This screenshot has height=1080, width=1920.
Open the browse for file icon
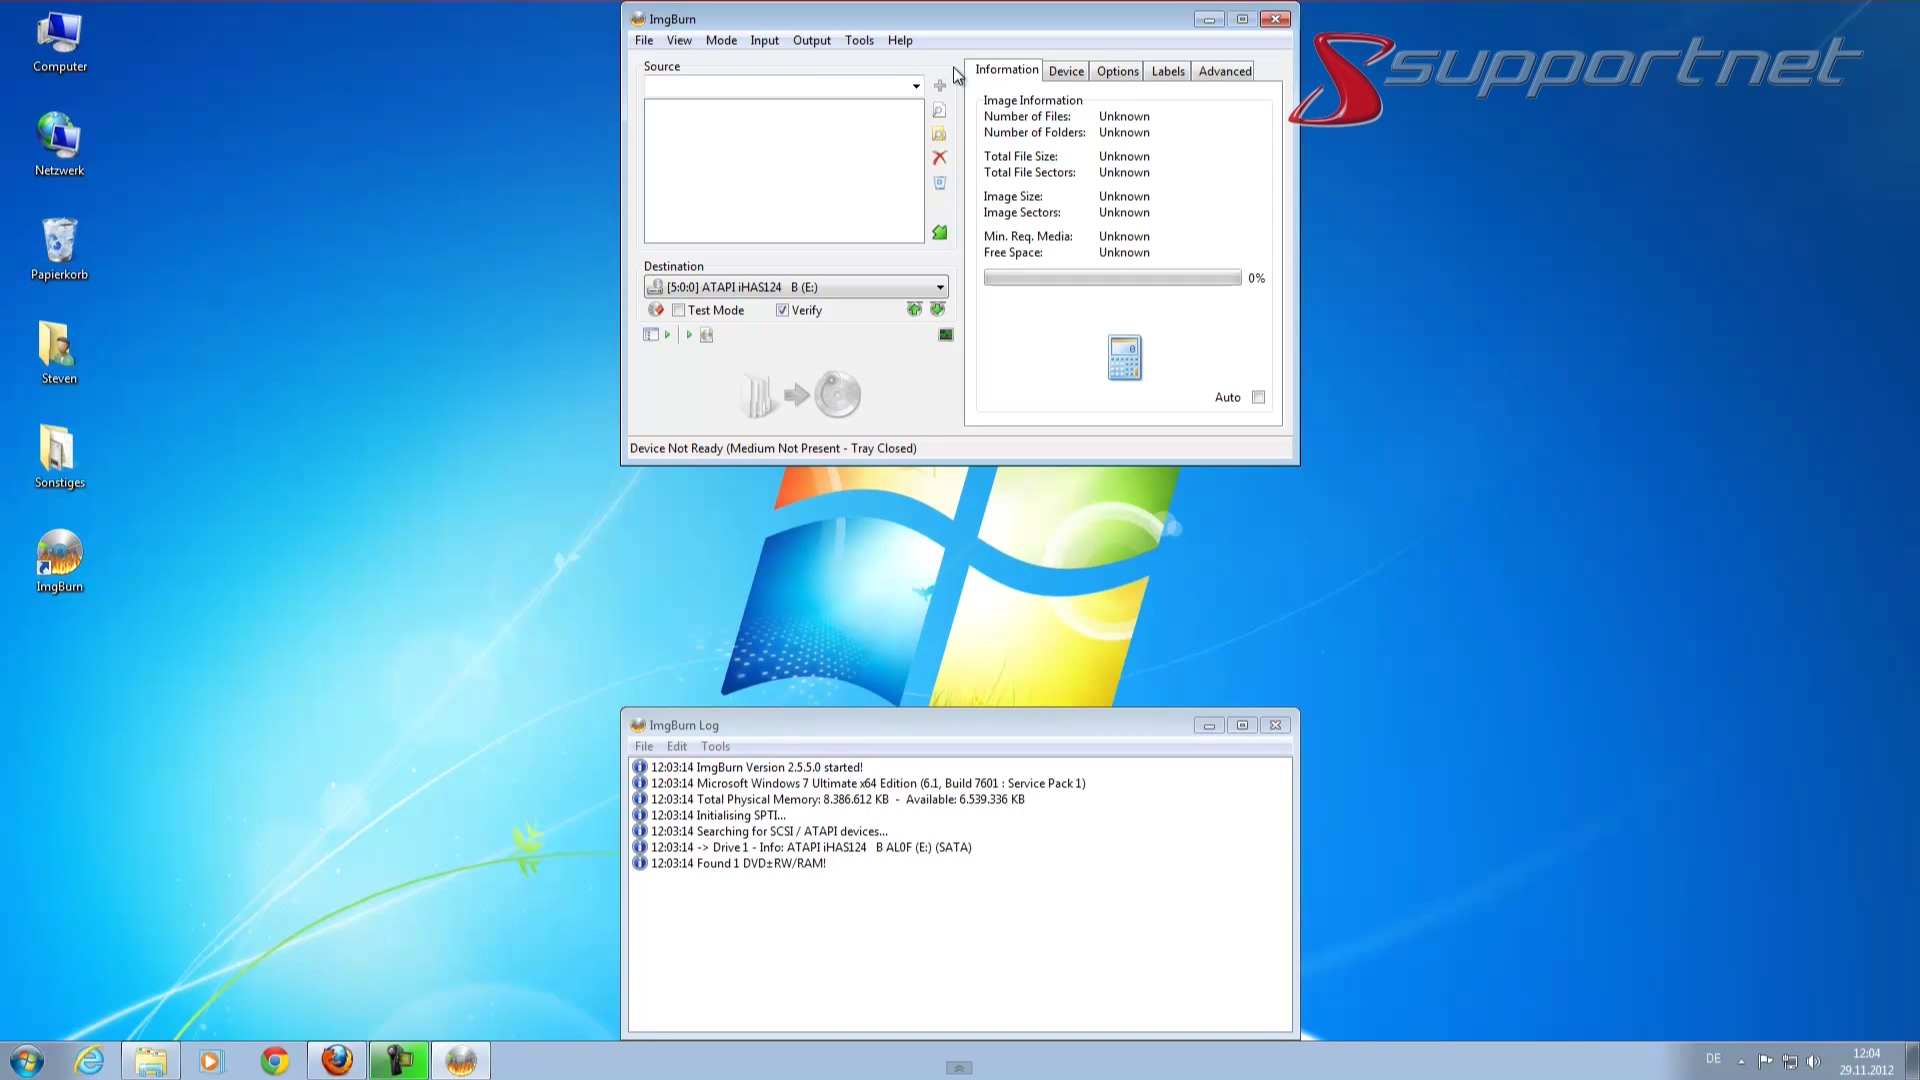coord(939,108)
